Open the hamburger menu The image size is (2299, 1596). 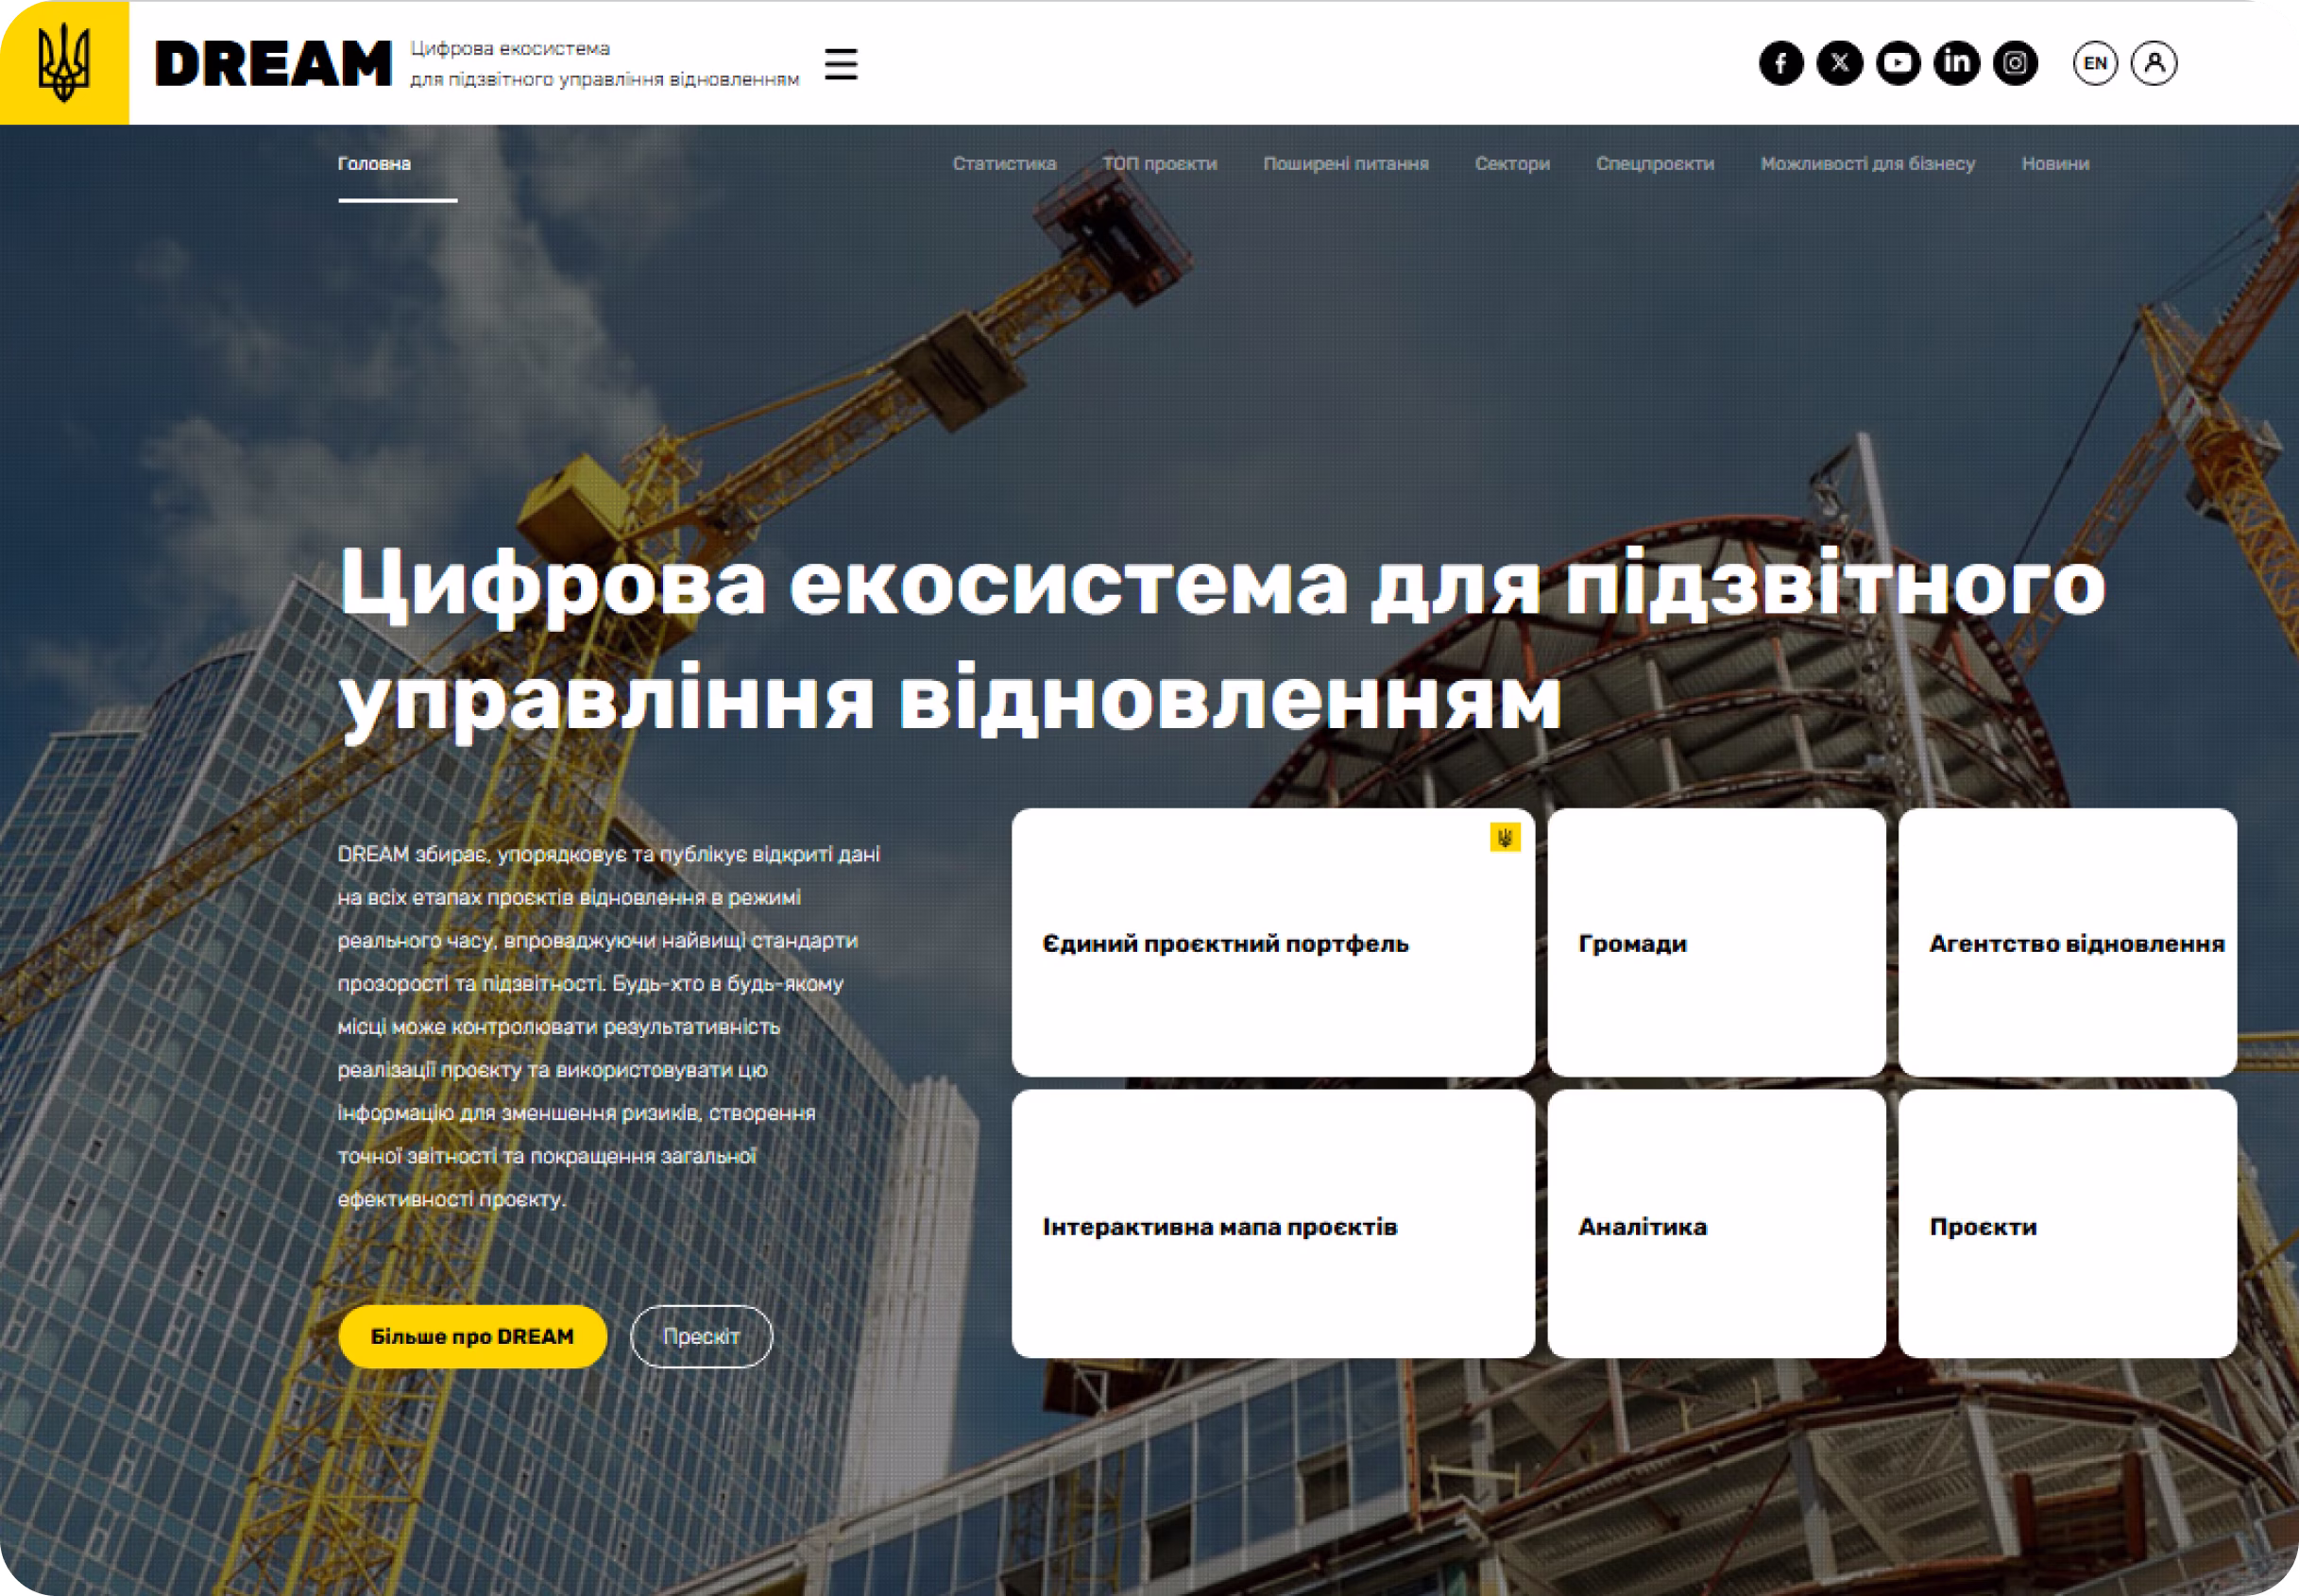tap(841, 64)
